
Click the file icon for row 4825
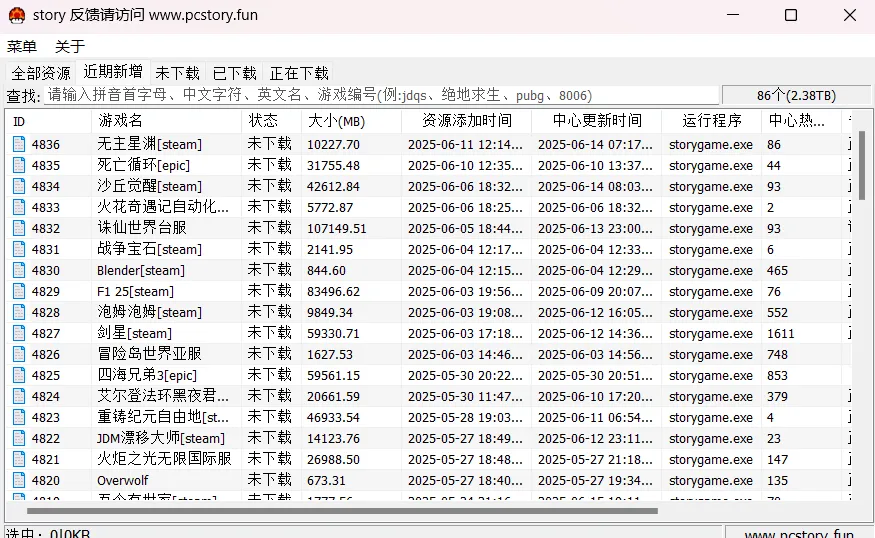(19, 376)
